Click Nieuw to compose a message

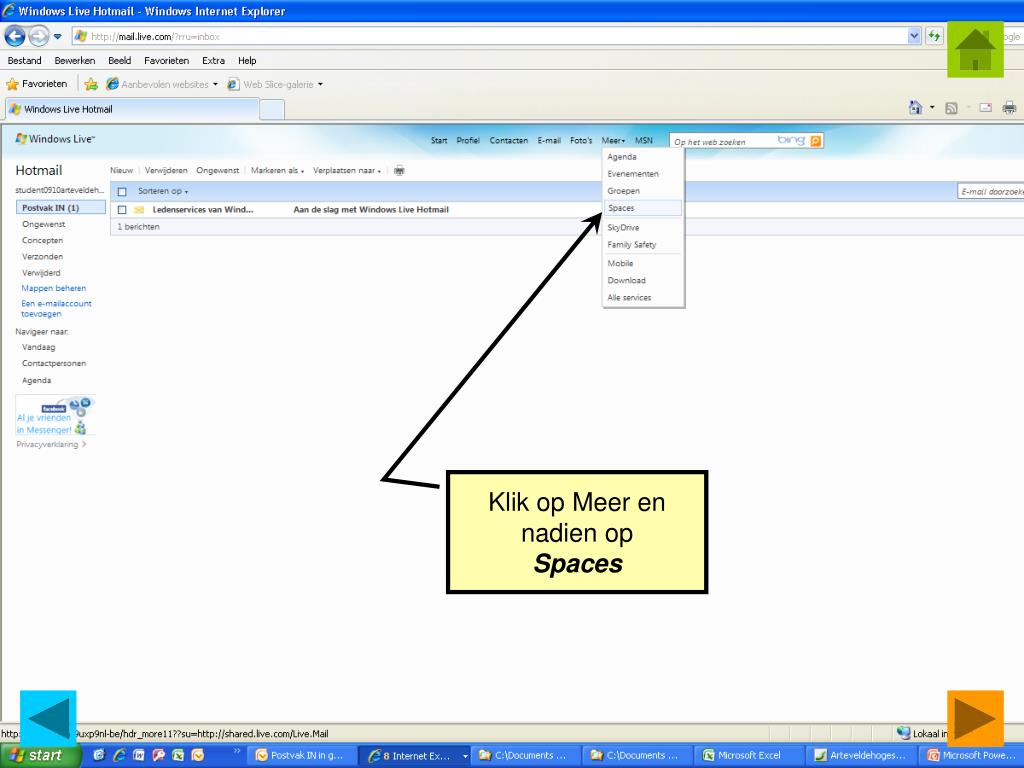pos(121,170)
